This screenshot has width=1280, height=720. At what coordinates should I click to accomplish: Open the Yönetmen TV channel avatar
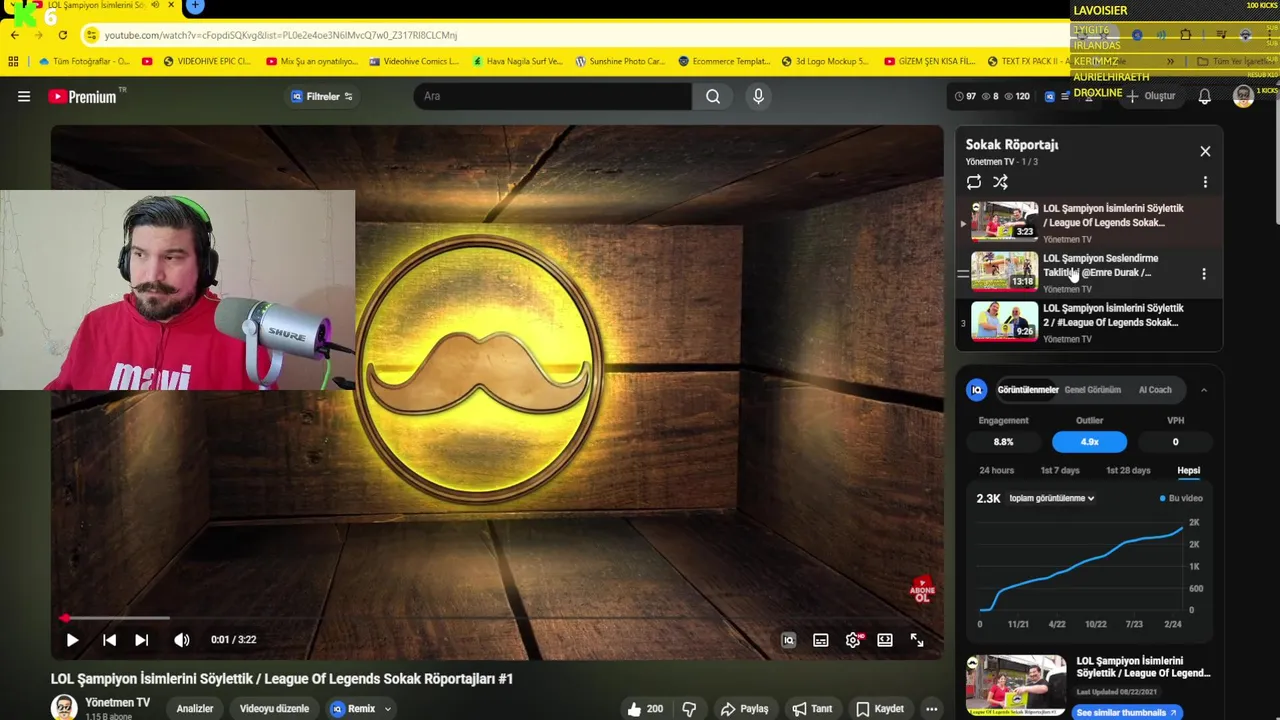click(64, 707)
